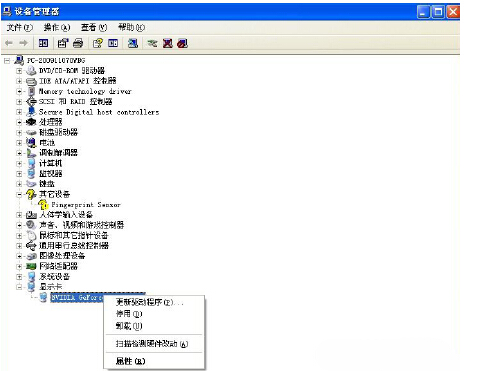This screenshot has width=477, height=371.
Task: Click the speaker icon of 声音、视频和游戏控制器
Action: pos(31,225)
